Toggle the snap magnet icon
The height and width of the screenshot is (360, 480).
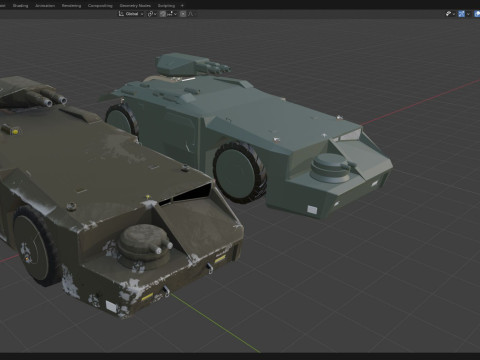[163, 14]
